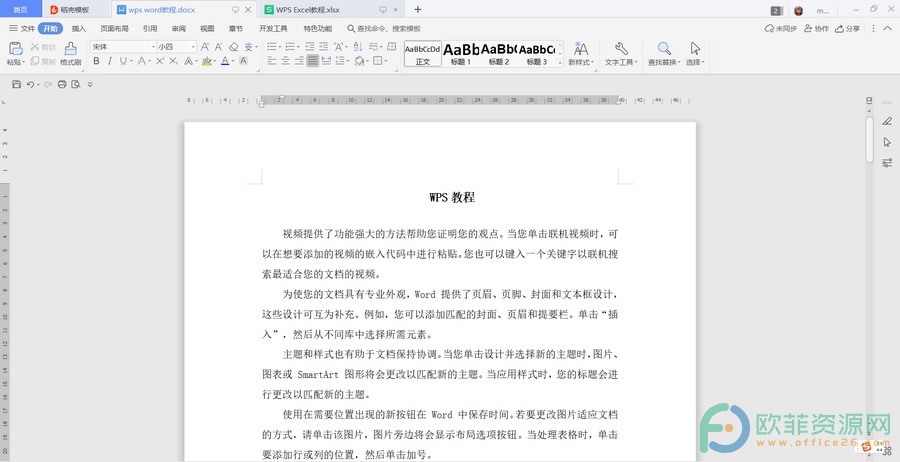This screenshot has height=462, width=900.
Task: Switch to the View (视图) tab
Action: 207,28
